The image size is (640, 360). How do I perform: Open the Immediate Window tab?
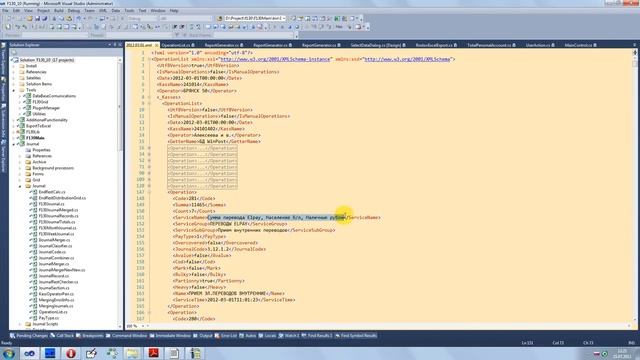[170, 336]
